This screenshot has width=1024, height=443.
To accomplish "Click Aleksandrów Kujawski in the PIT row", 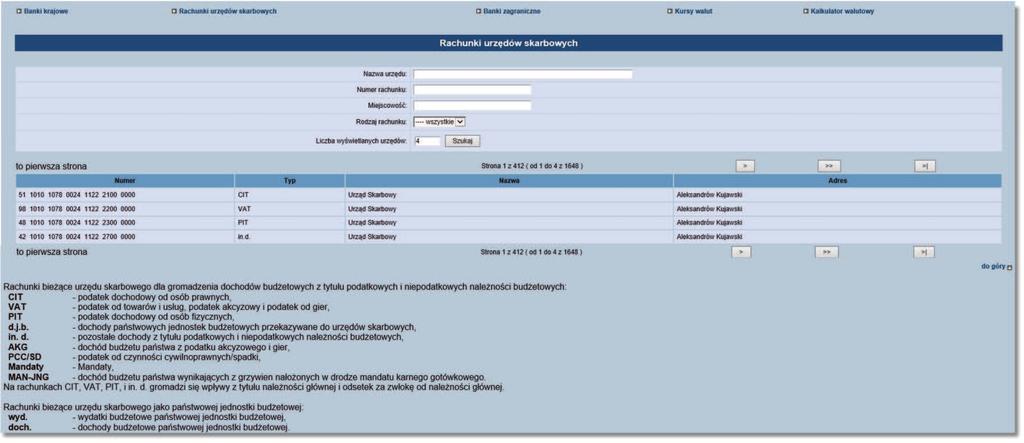I will coord(710,223).
